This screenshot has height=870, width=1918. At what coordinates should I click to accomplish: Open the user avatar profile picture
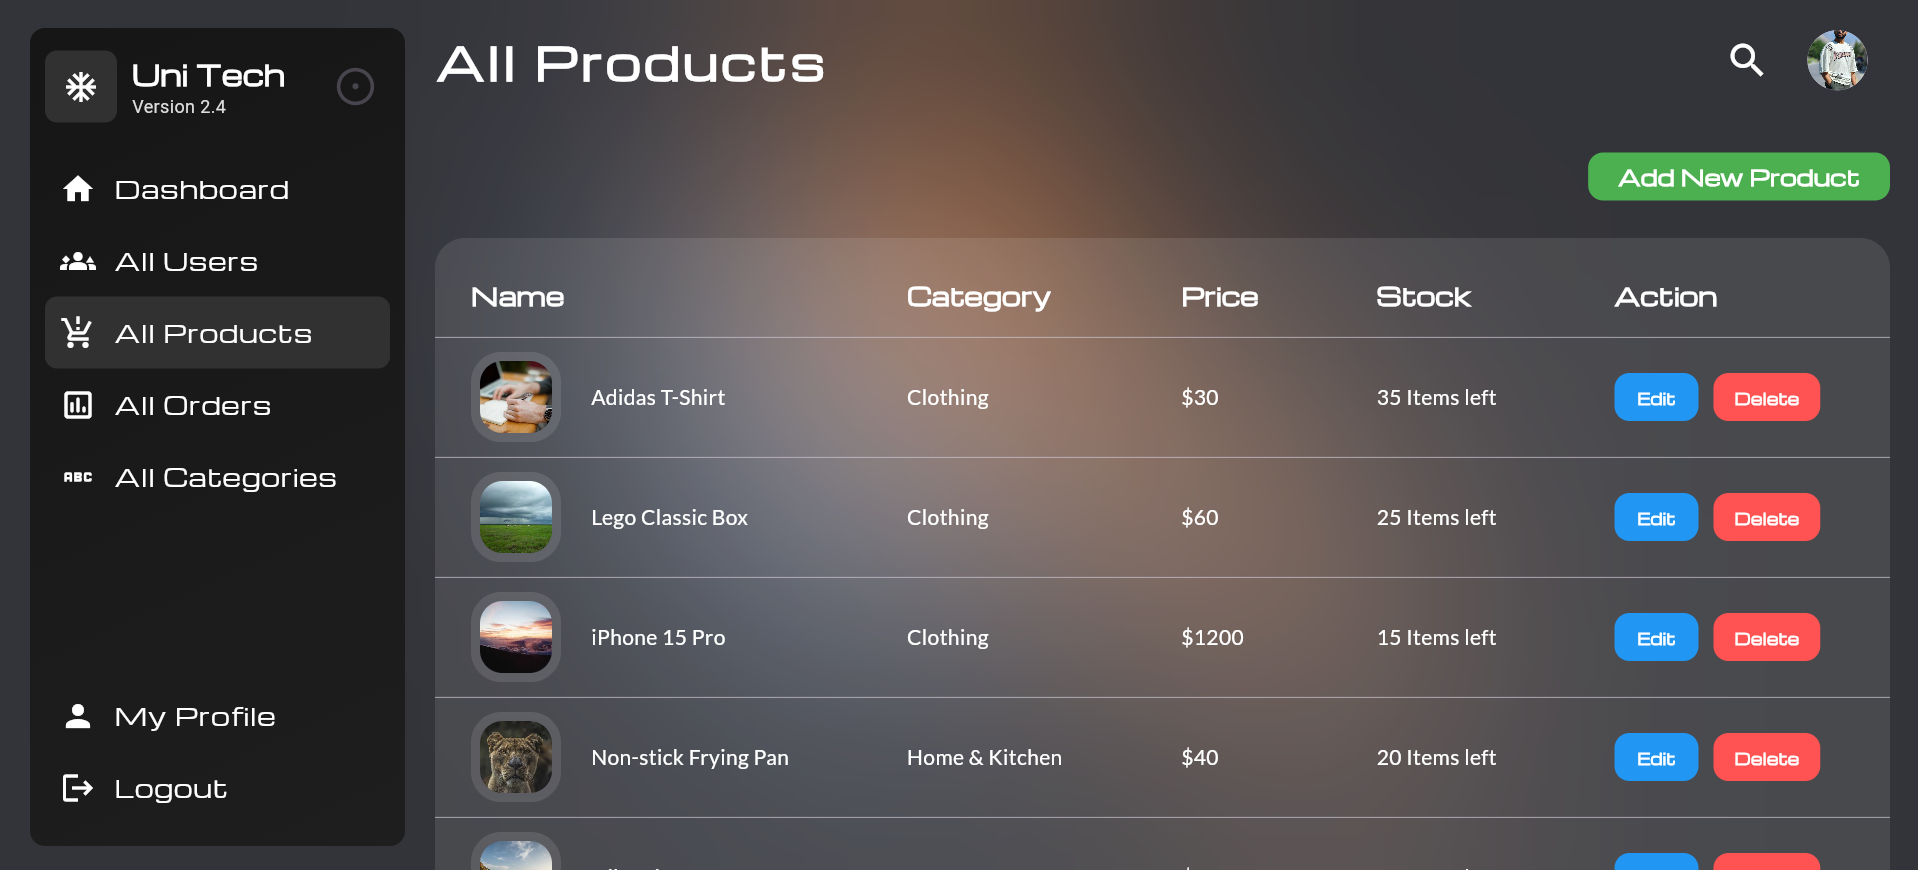click(1837, 60)
